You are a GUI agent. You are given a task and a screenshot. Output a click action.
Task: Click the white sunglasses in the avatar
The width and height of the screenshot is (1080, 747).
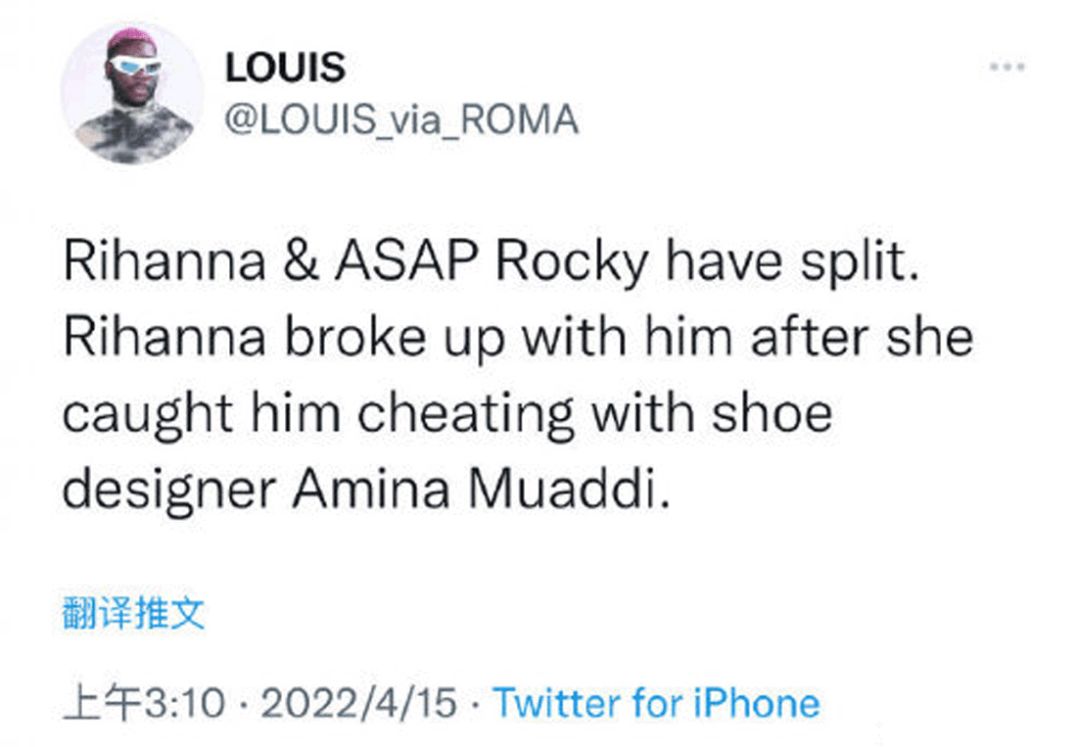tap(134, 68)
